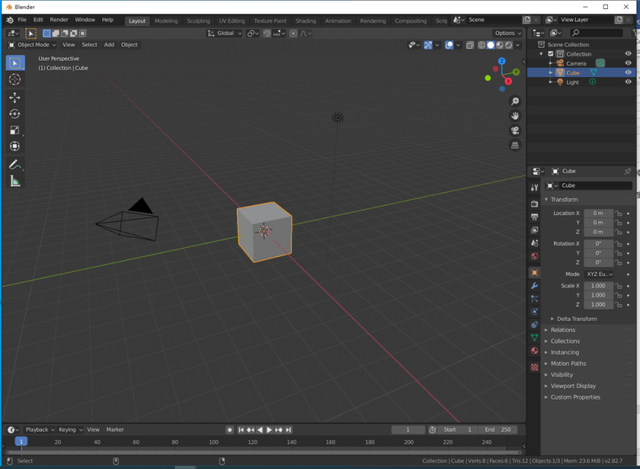Select the Measure tool

pos(15,181)
